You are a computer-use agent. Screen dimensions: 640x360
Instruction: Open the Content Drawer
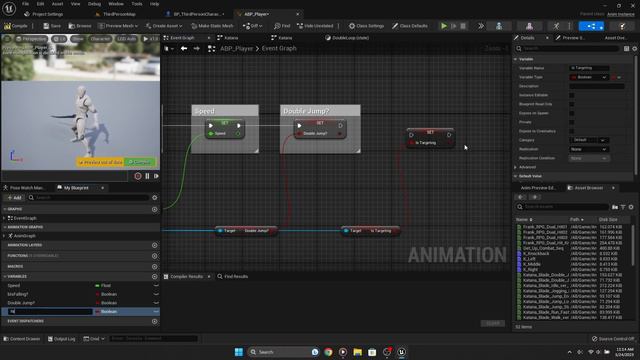(x=22, y=339)
